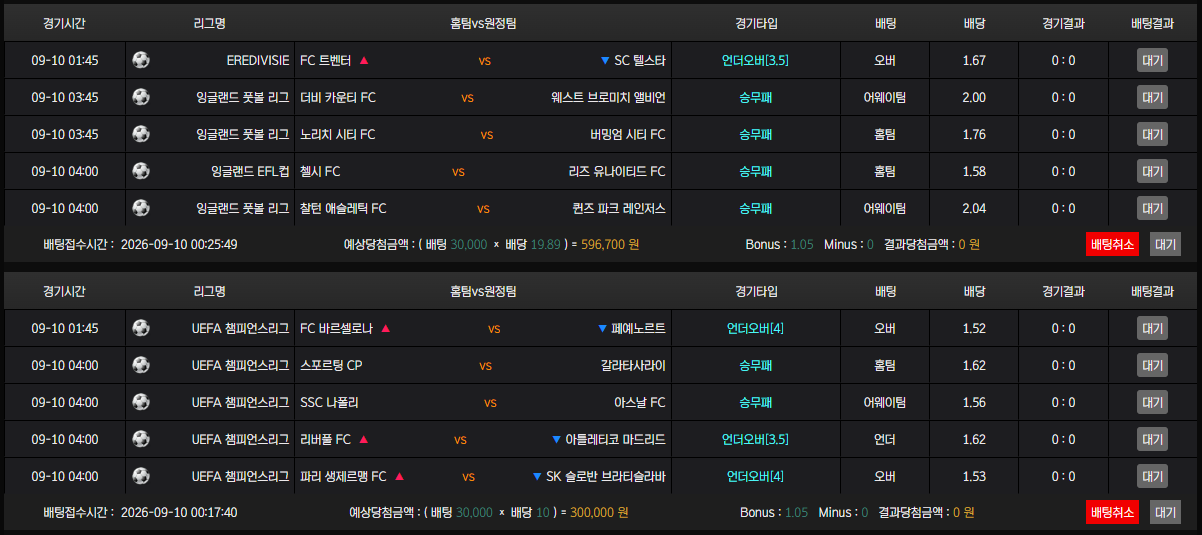Cancel the 596,700 원 bet slip
The height and width of the screenshot is (535, 1202).
(x=1112, y=244)
